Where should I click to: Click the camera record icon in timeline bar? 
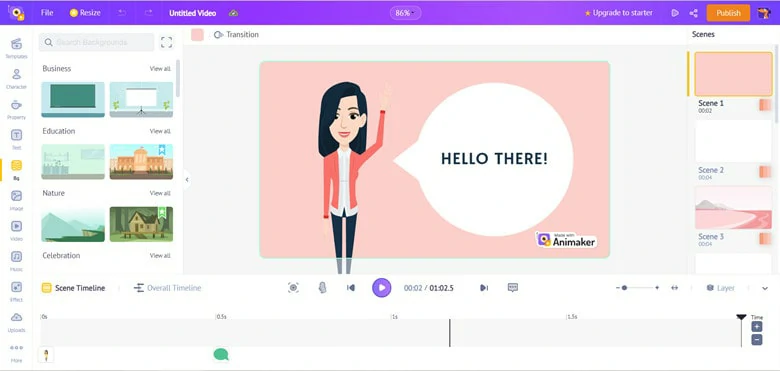293,287
